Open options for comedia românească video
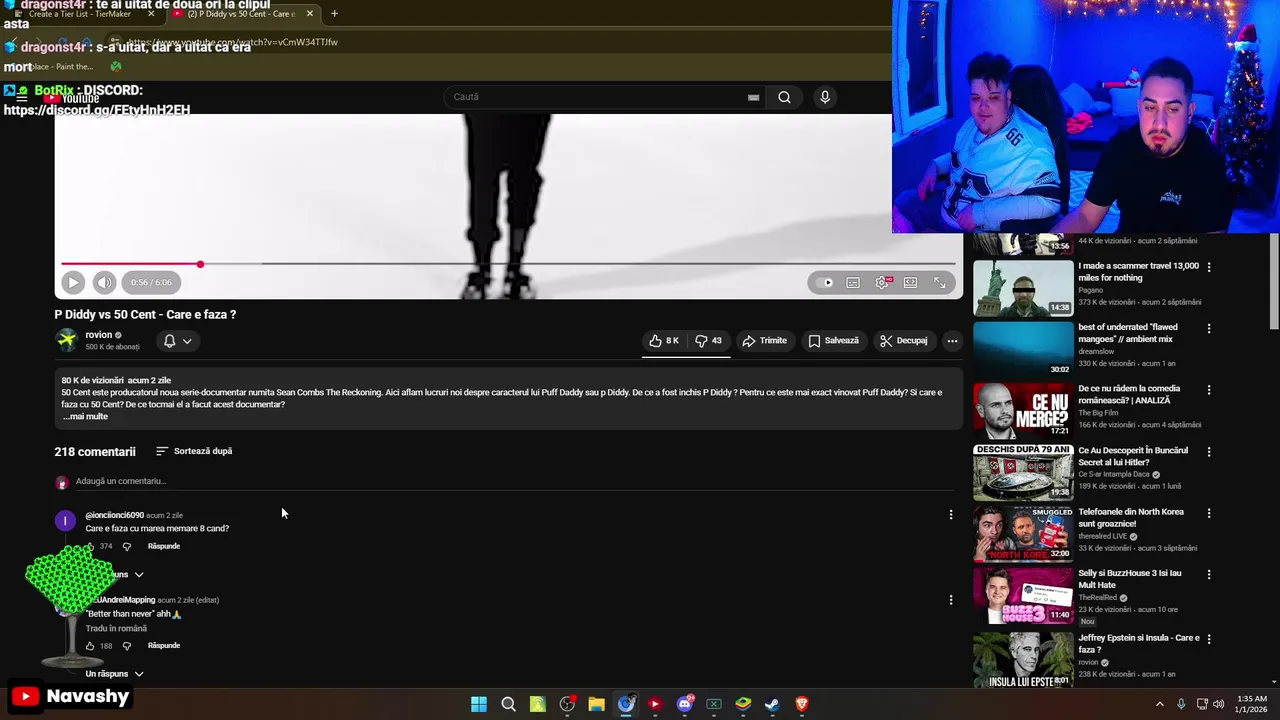The width and height of the screenshot is (1280, 720). (1209, 390)
